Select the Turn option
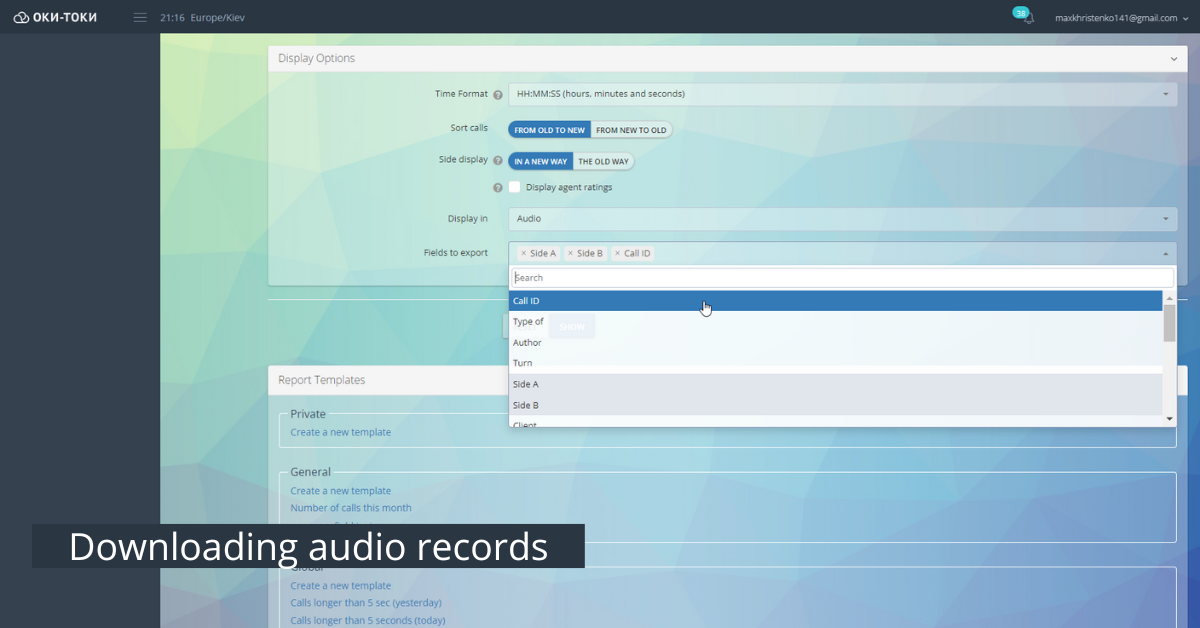Screen dimensions: 1200x628 click(x=835, y=363)
